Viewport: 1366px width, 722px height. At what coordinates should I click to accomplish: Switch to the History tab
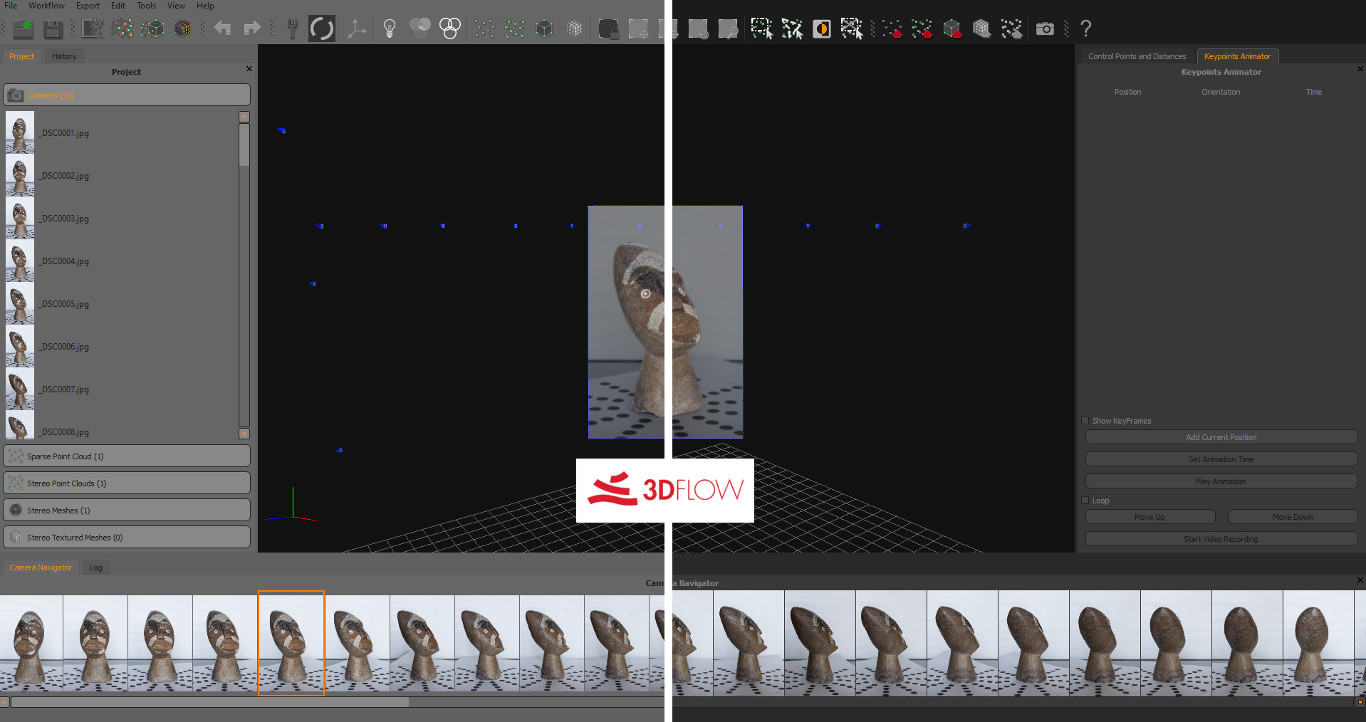[x=64, y=56]
